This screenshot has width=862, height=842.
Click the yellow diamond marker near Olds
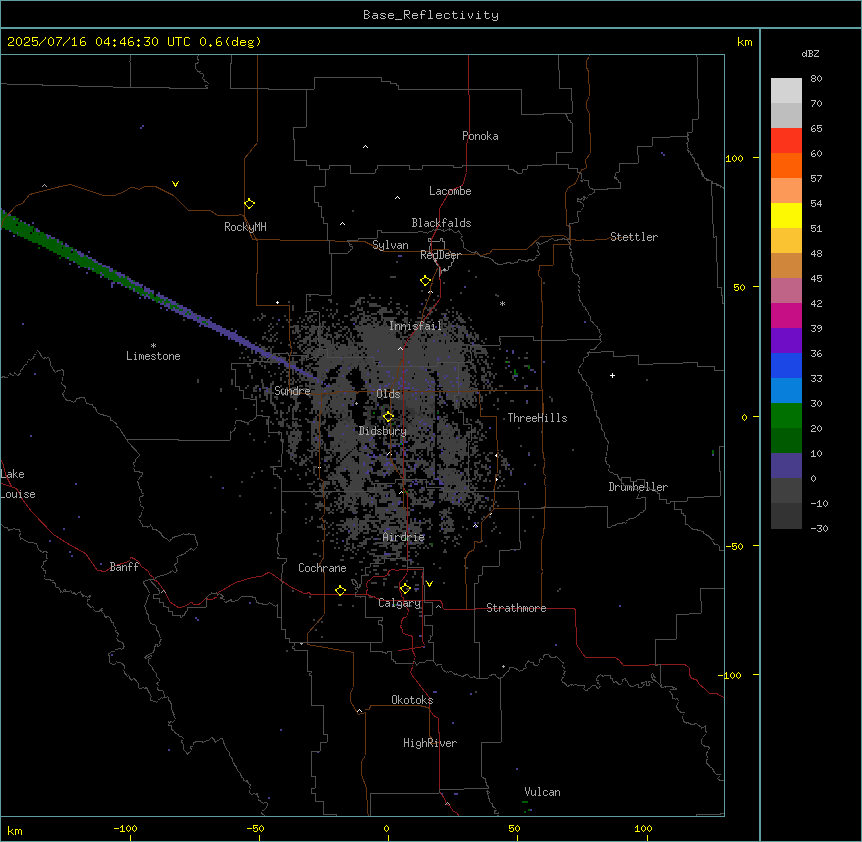click(x=388, y=417)
